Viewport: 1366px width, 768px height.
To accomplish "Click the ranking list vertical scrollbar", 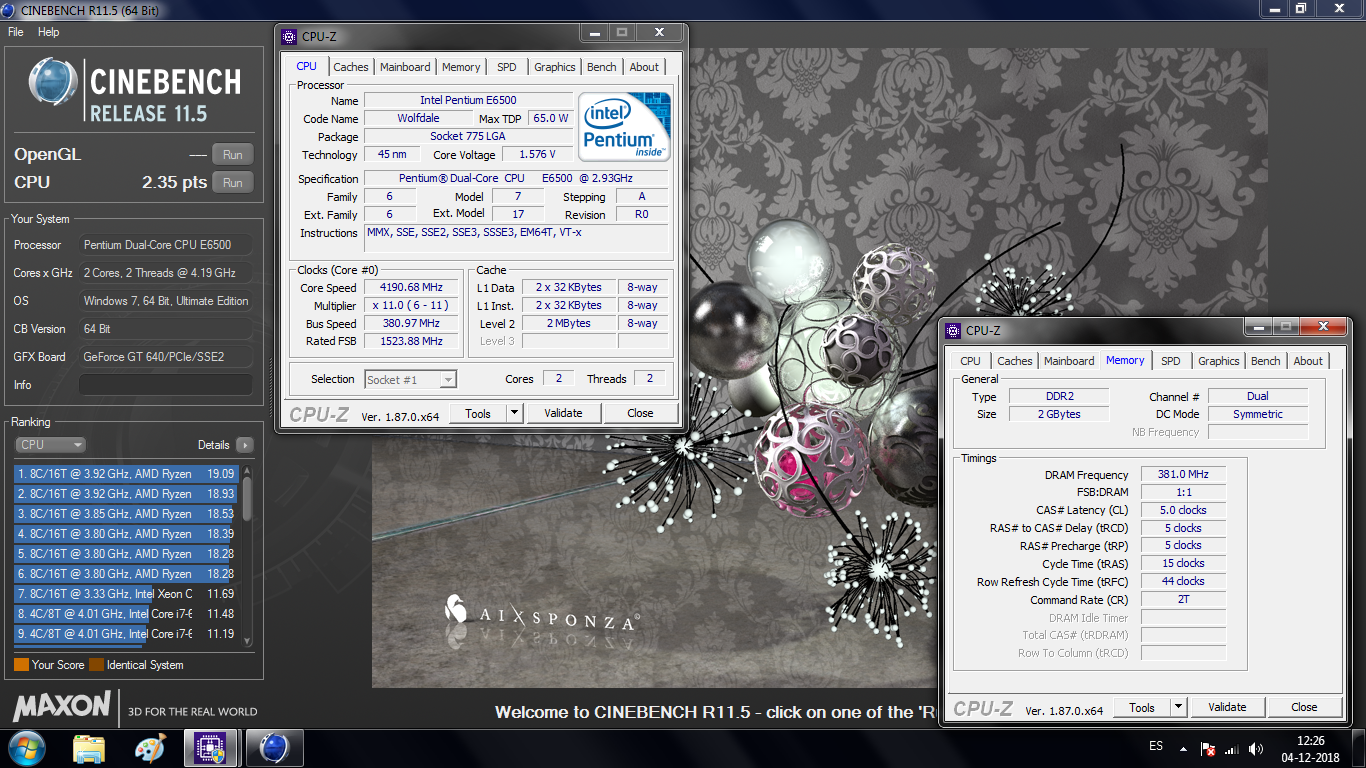I will pyautogui.click(x=247, y=555).
